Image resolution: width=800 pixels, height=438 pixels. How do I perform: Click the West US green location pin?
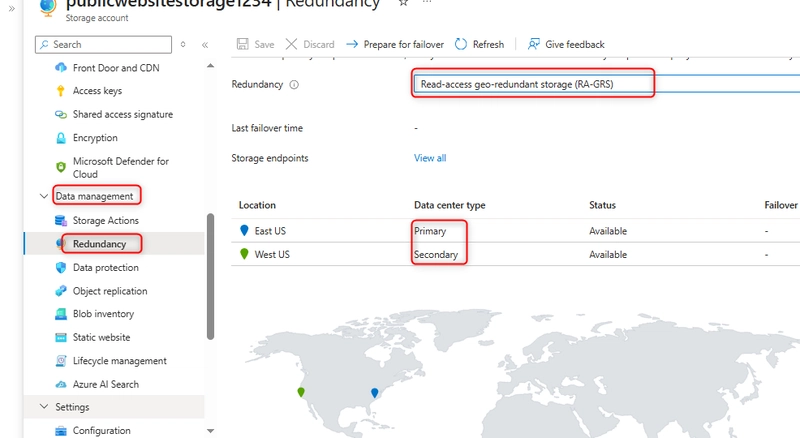click(x=244, y=254)
